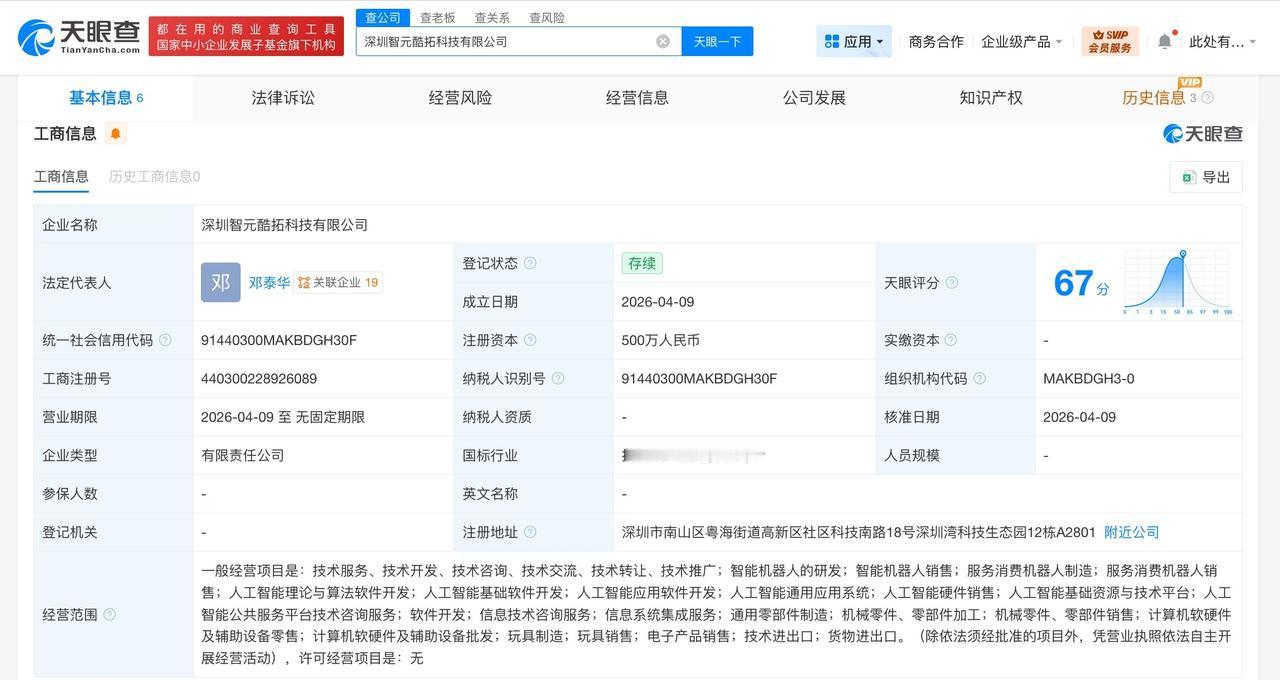Open the 应用 apps dropdown
This screenshot has width=1280, height=680.
(x=853, y=41)
